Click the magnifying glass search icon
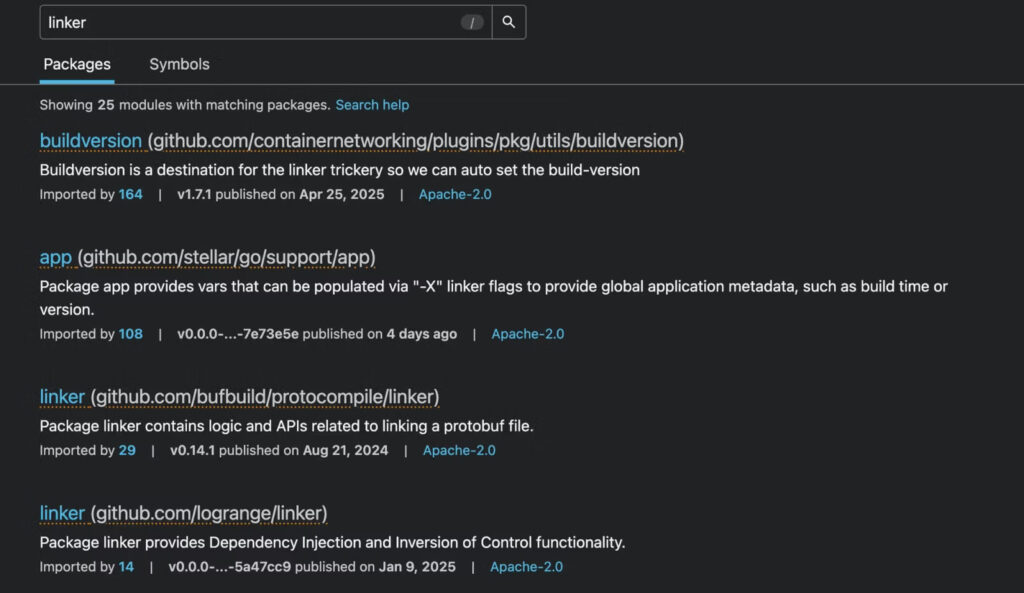Viewport: 1024px width, 593px height. point(509,21)
